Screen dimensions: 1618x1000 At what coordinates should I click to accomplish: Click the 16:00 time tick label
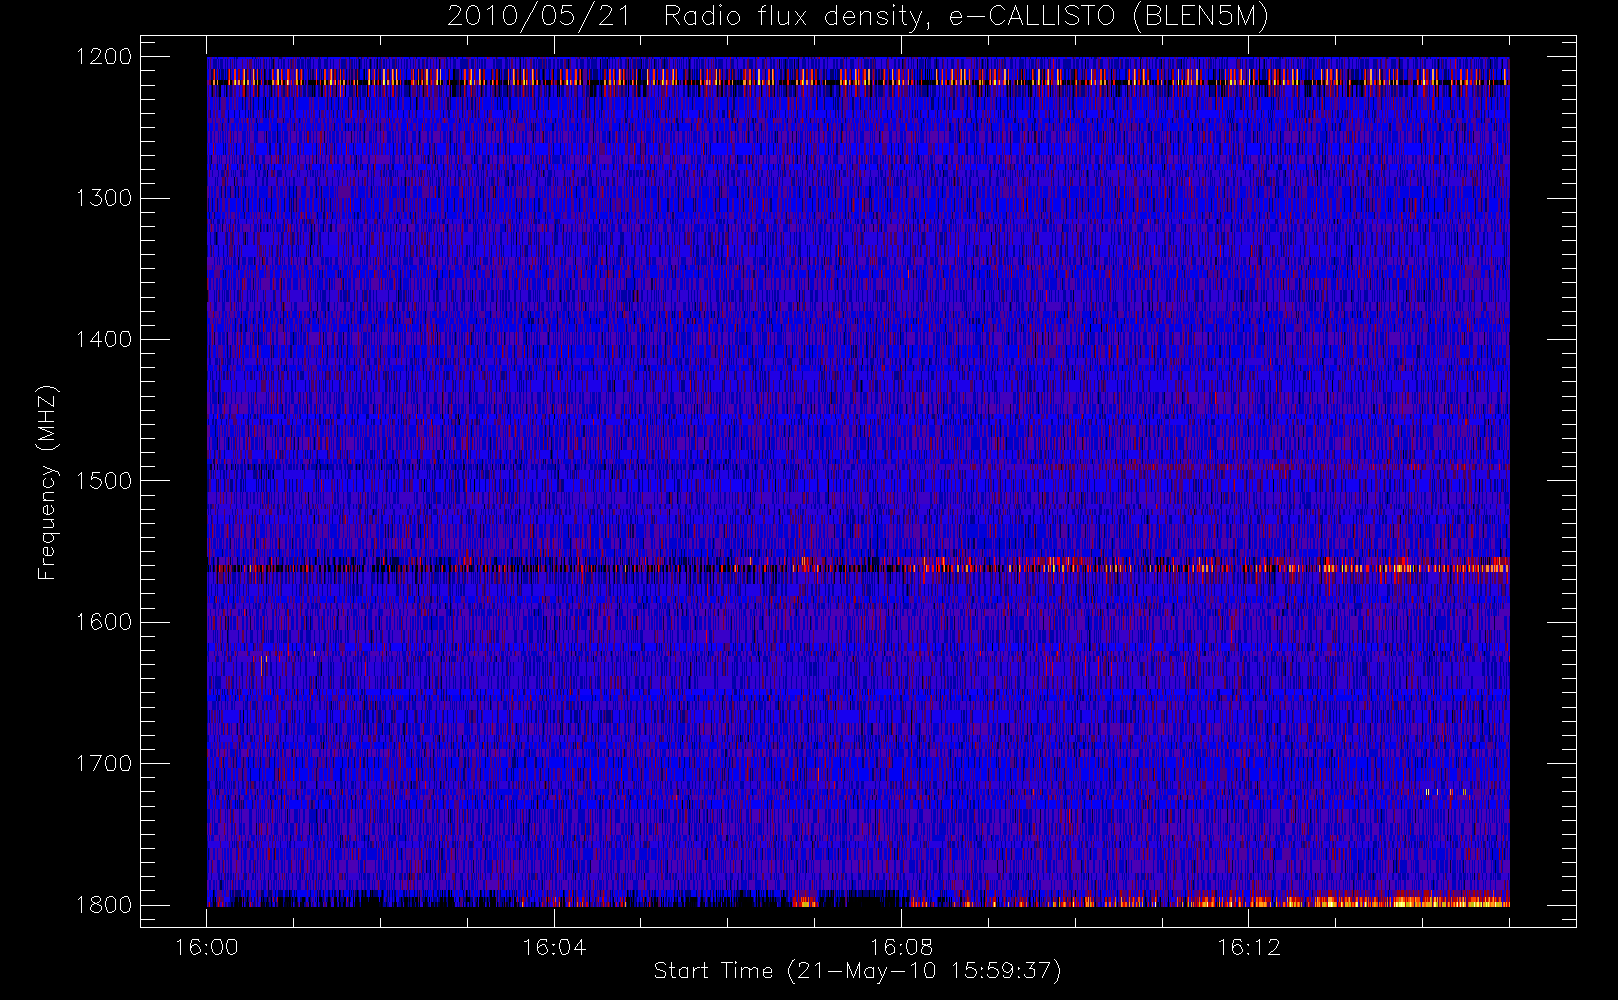coord(207,947)
